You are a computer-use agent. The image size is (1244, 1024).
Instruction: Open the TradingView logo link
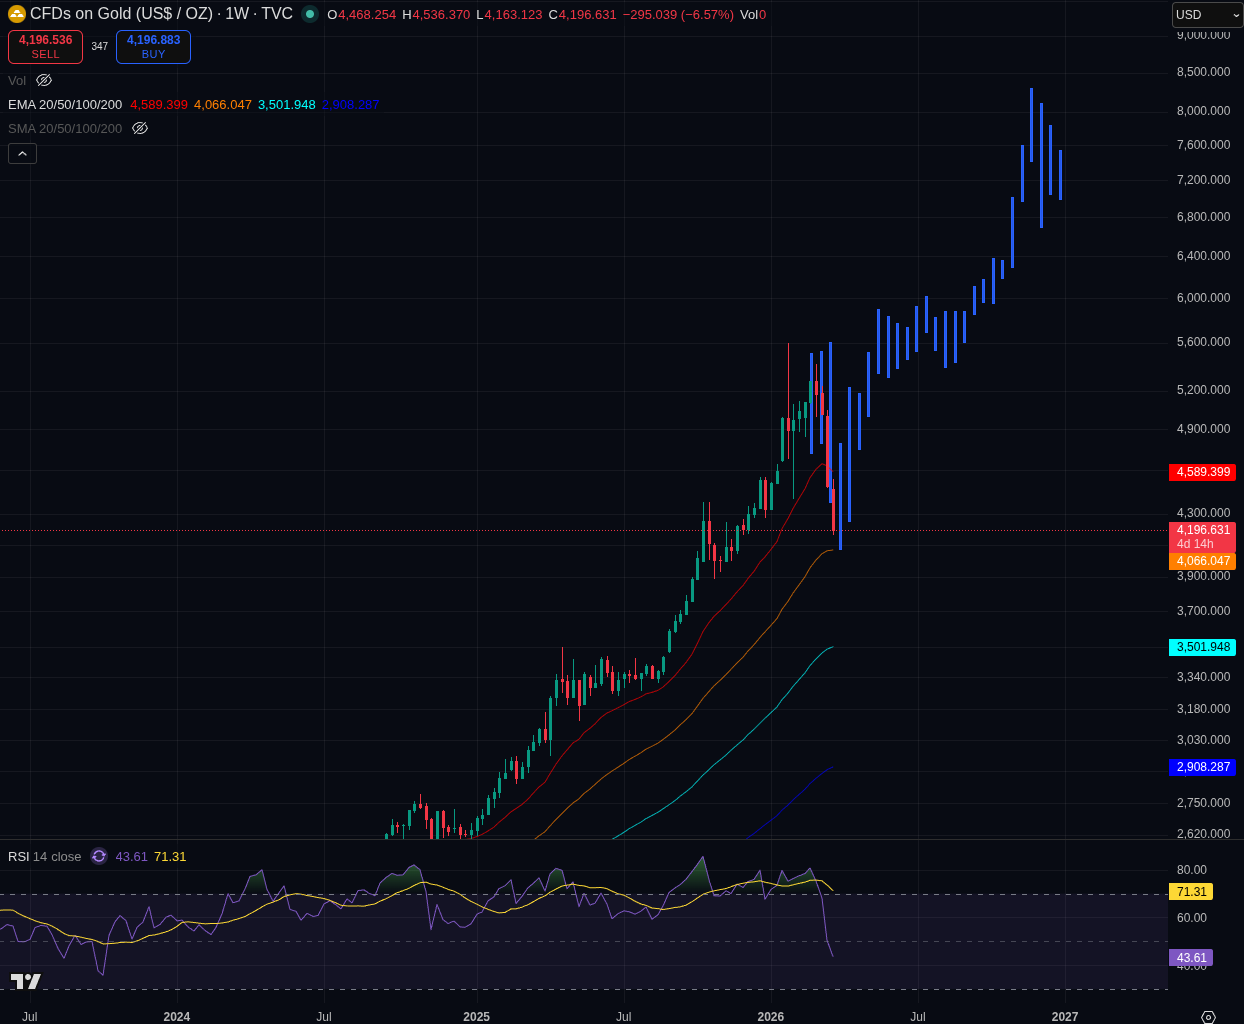[26, 981]
